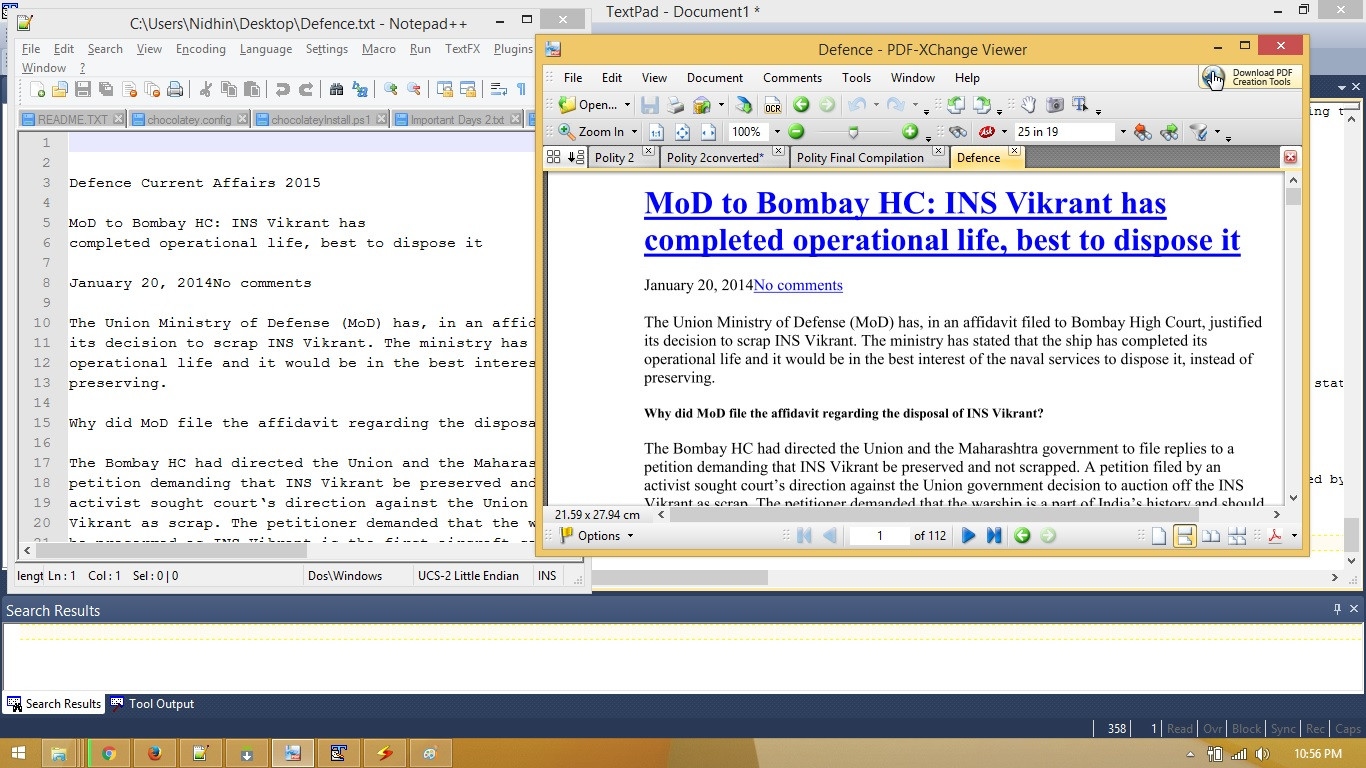
Task: Click the Fit Width icon
Action: 708,132
